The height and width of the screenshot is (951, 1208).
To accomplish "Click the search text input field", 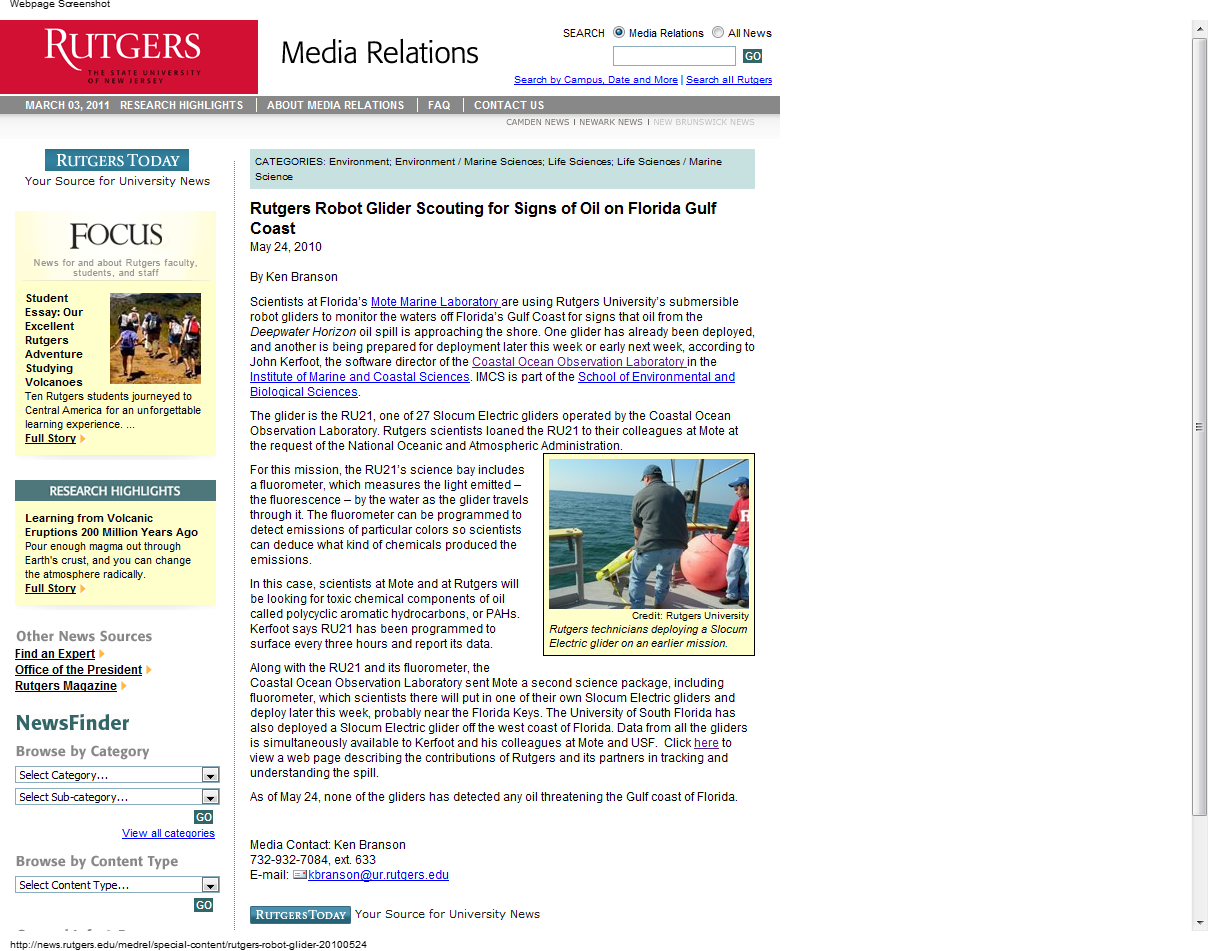I will tap(674, 56).
